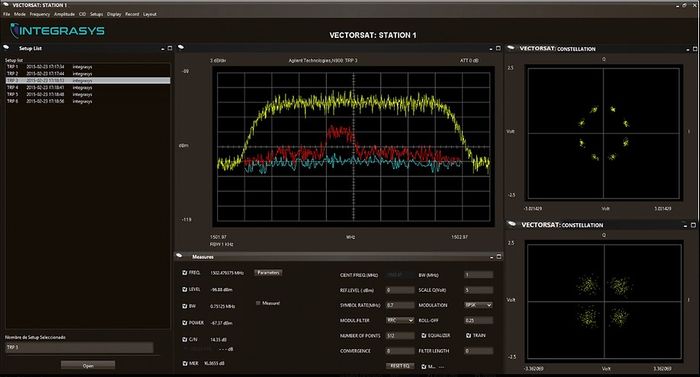Maximize the Setup List panel
Viewport: 700px width, 377px height.
tap(170, 48)
